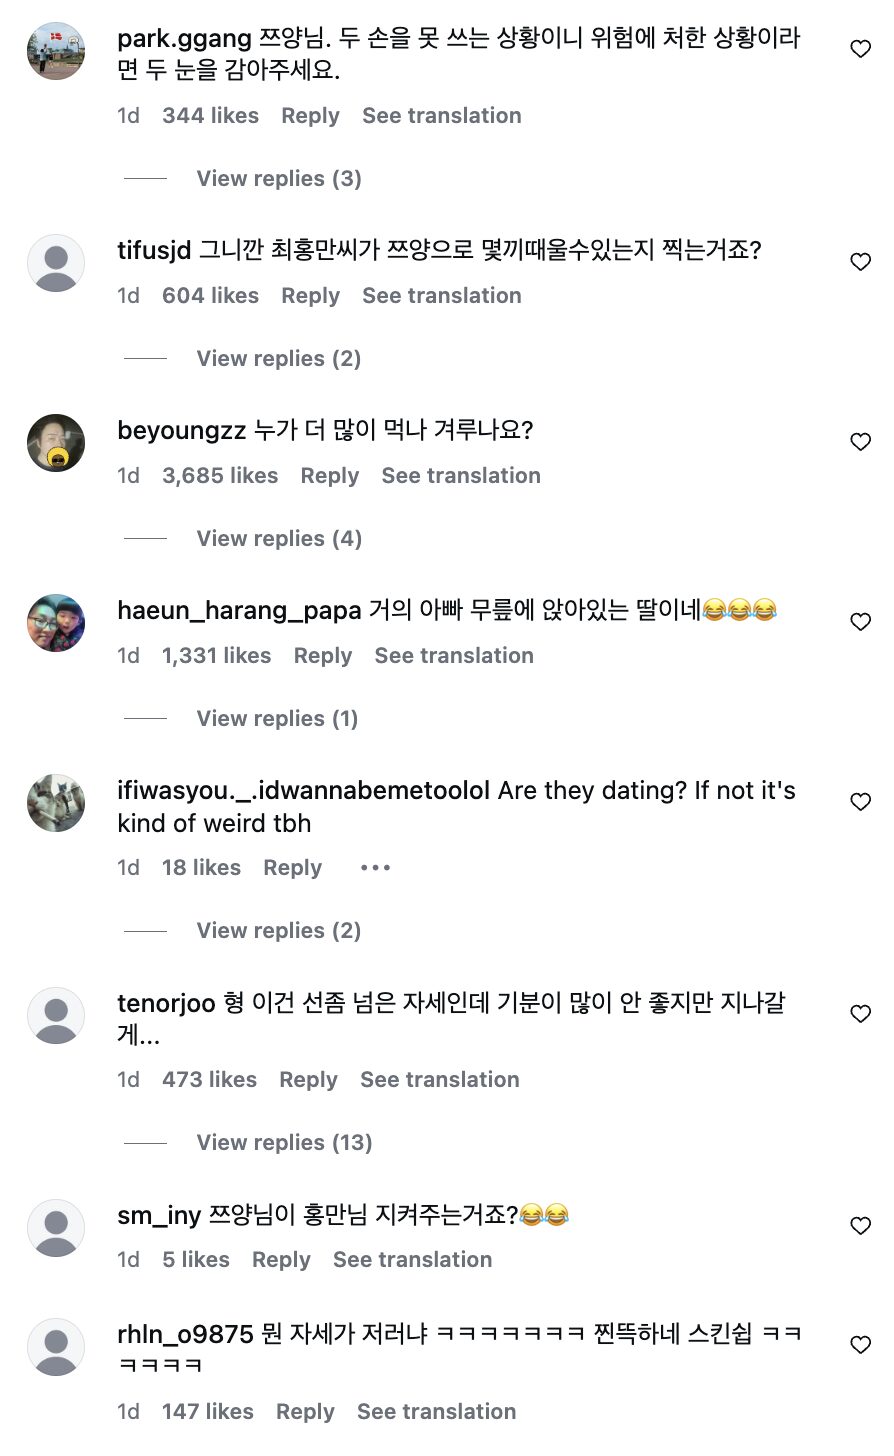Tap the heart icon on beyoungzz's comment

point(860,442)
